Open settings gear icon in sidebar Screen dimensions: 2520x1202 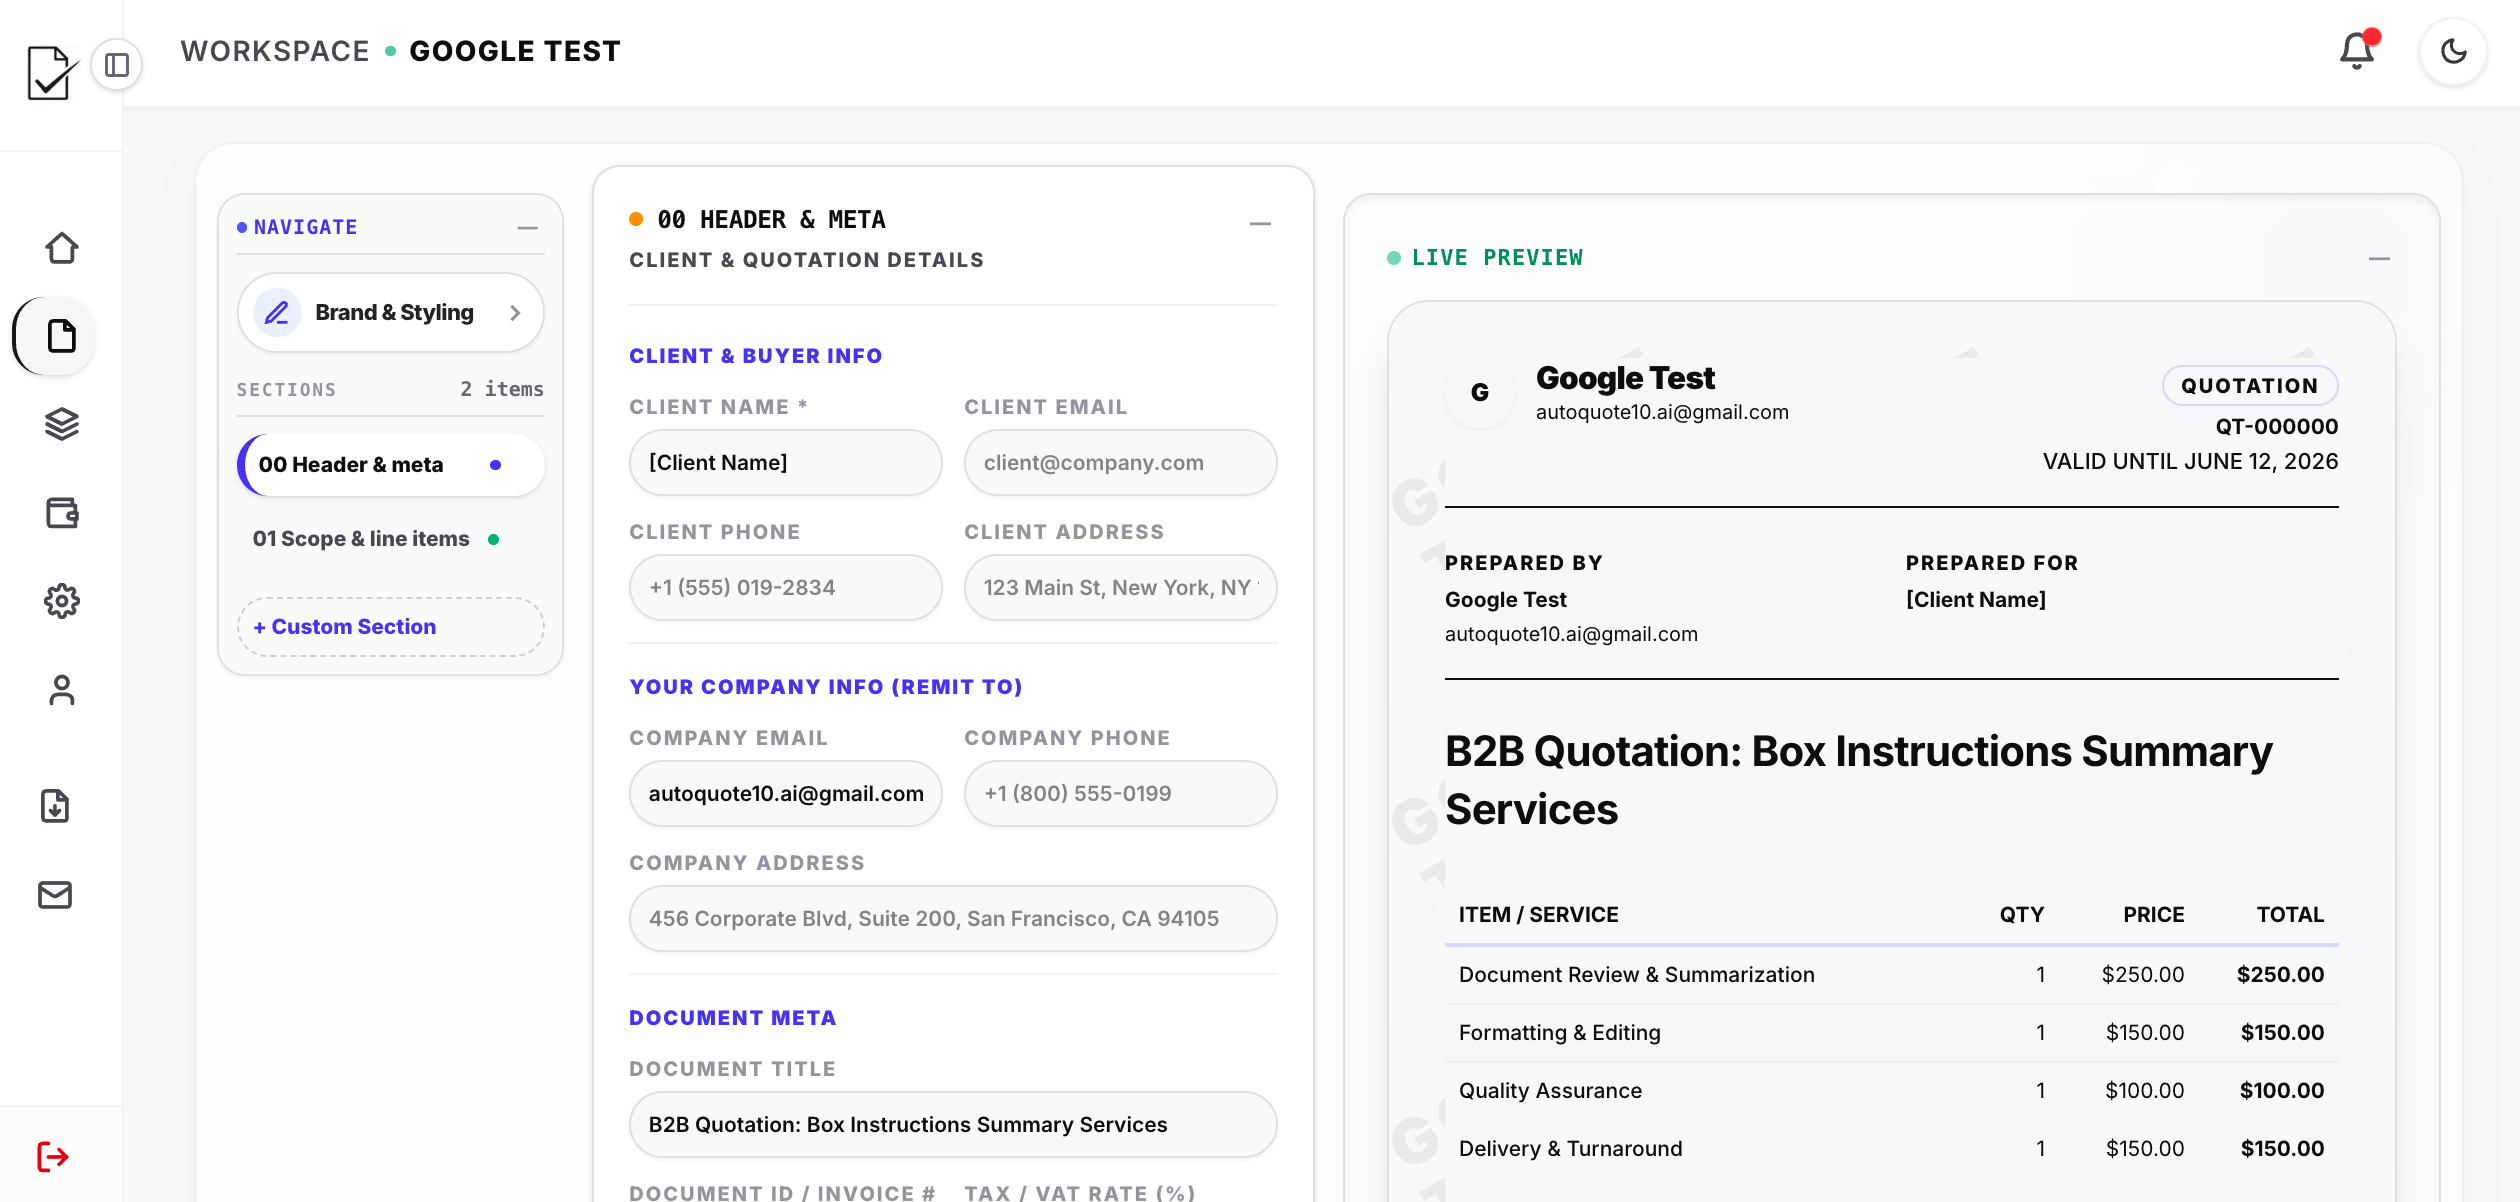coord(62,601)
